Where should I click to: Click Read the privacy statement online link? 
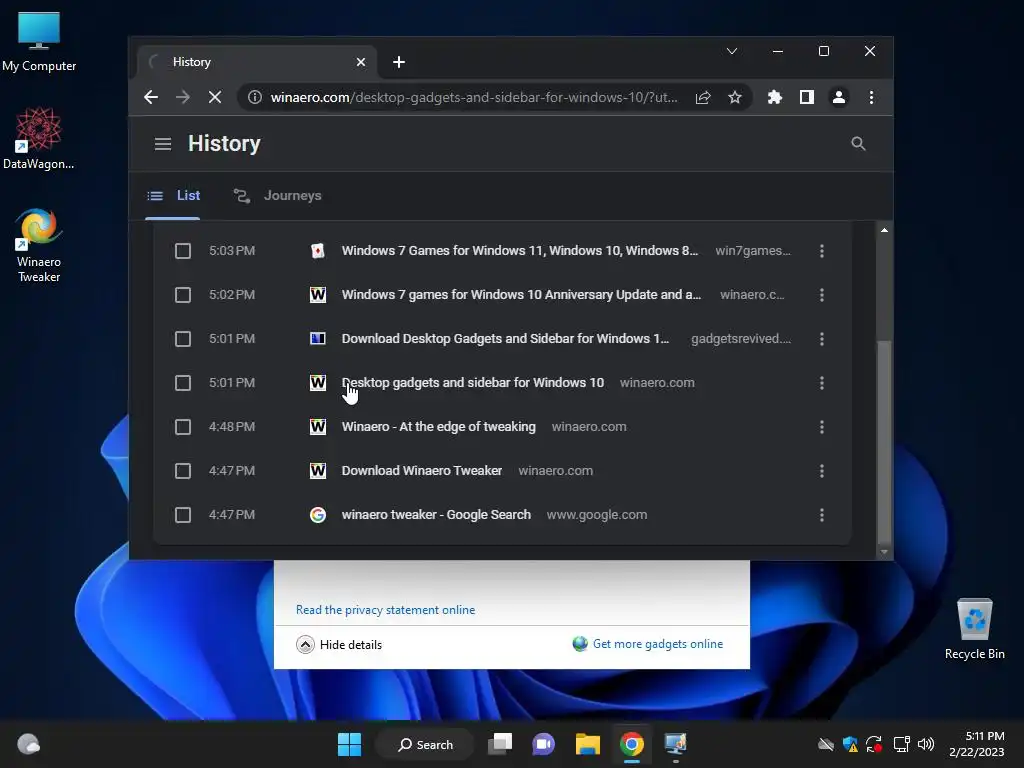385,610
